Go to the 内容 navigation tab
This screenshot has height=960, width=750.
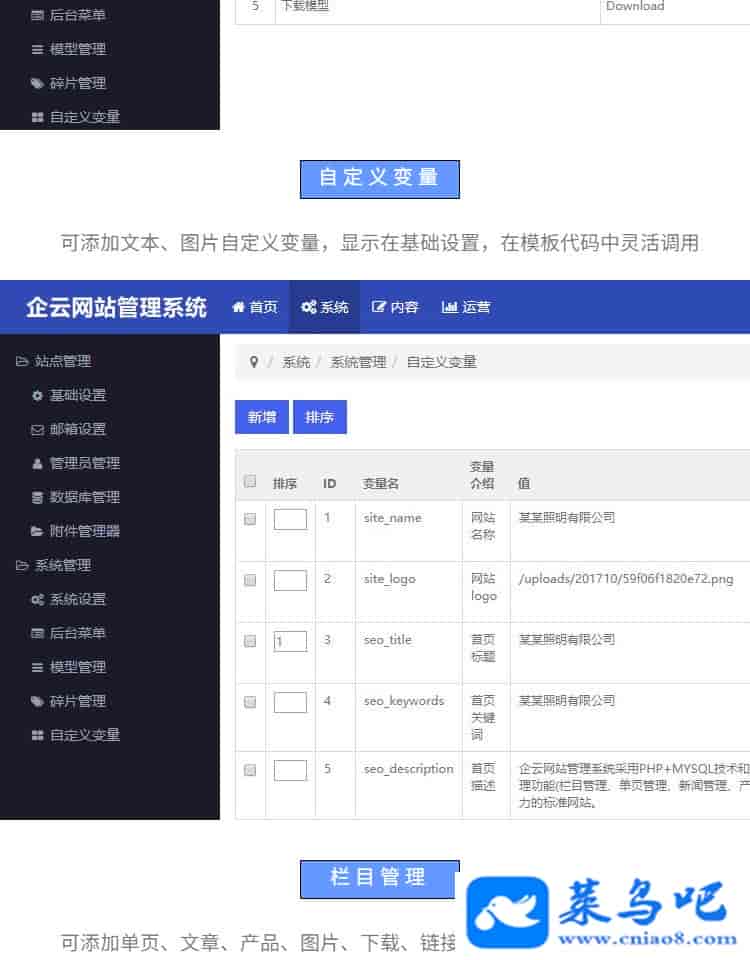pyautogui.click(x=395, y=307)
